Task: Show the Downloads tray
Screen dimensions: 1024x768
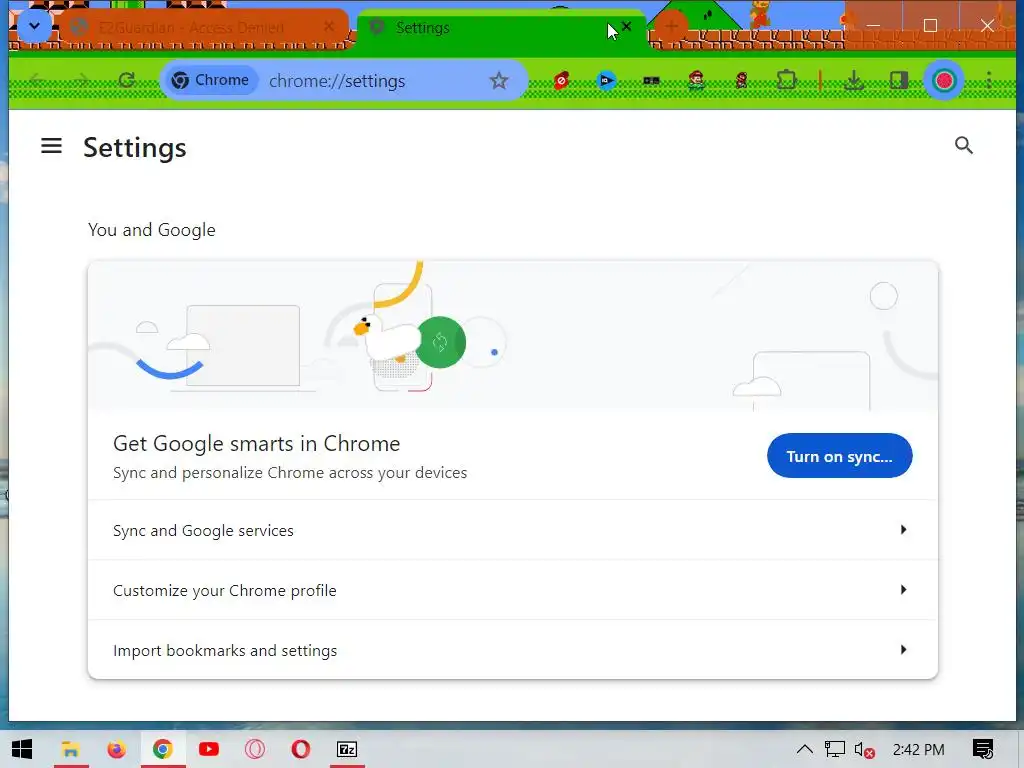Action: [x=854, y=80]
